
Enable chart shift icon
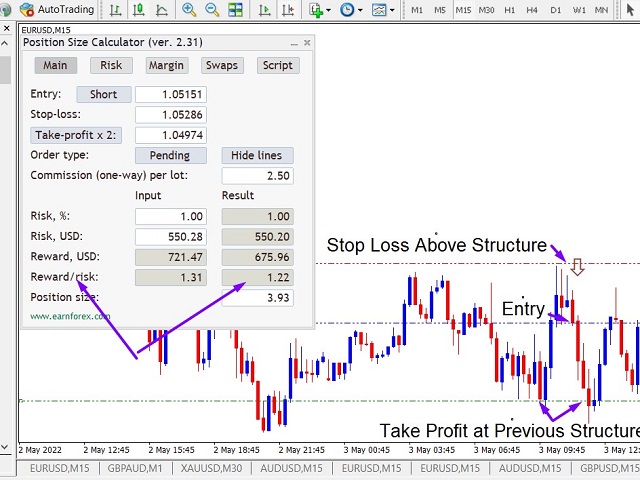coord(288,9)
